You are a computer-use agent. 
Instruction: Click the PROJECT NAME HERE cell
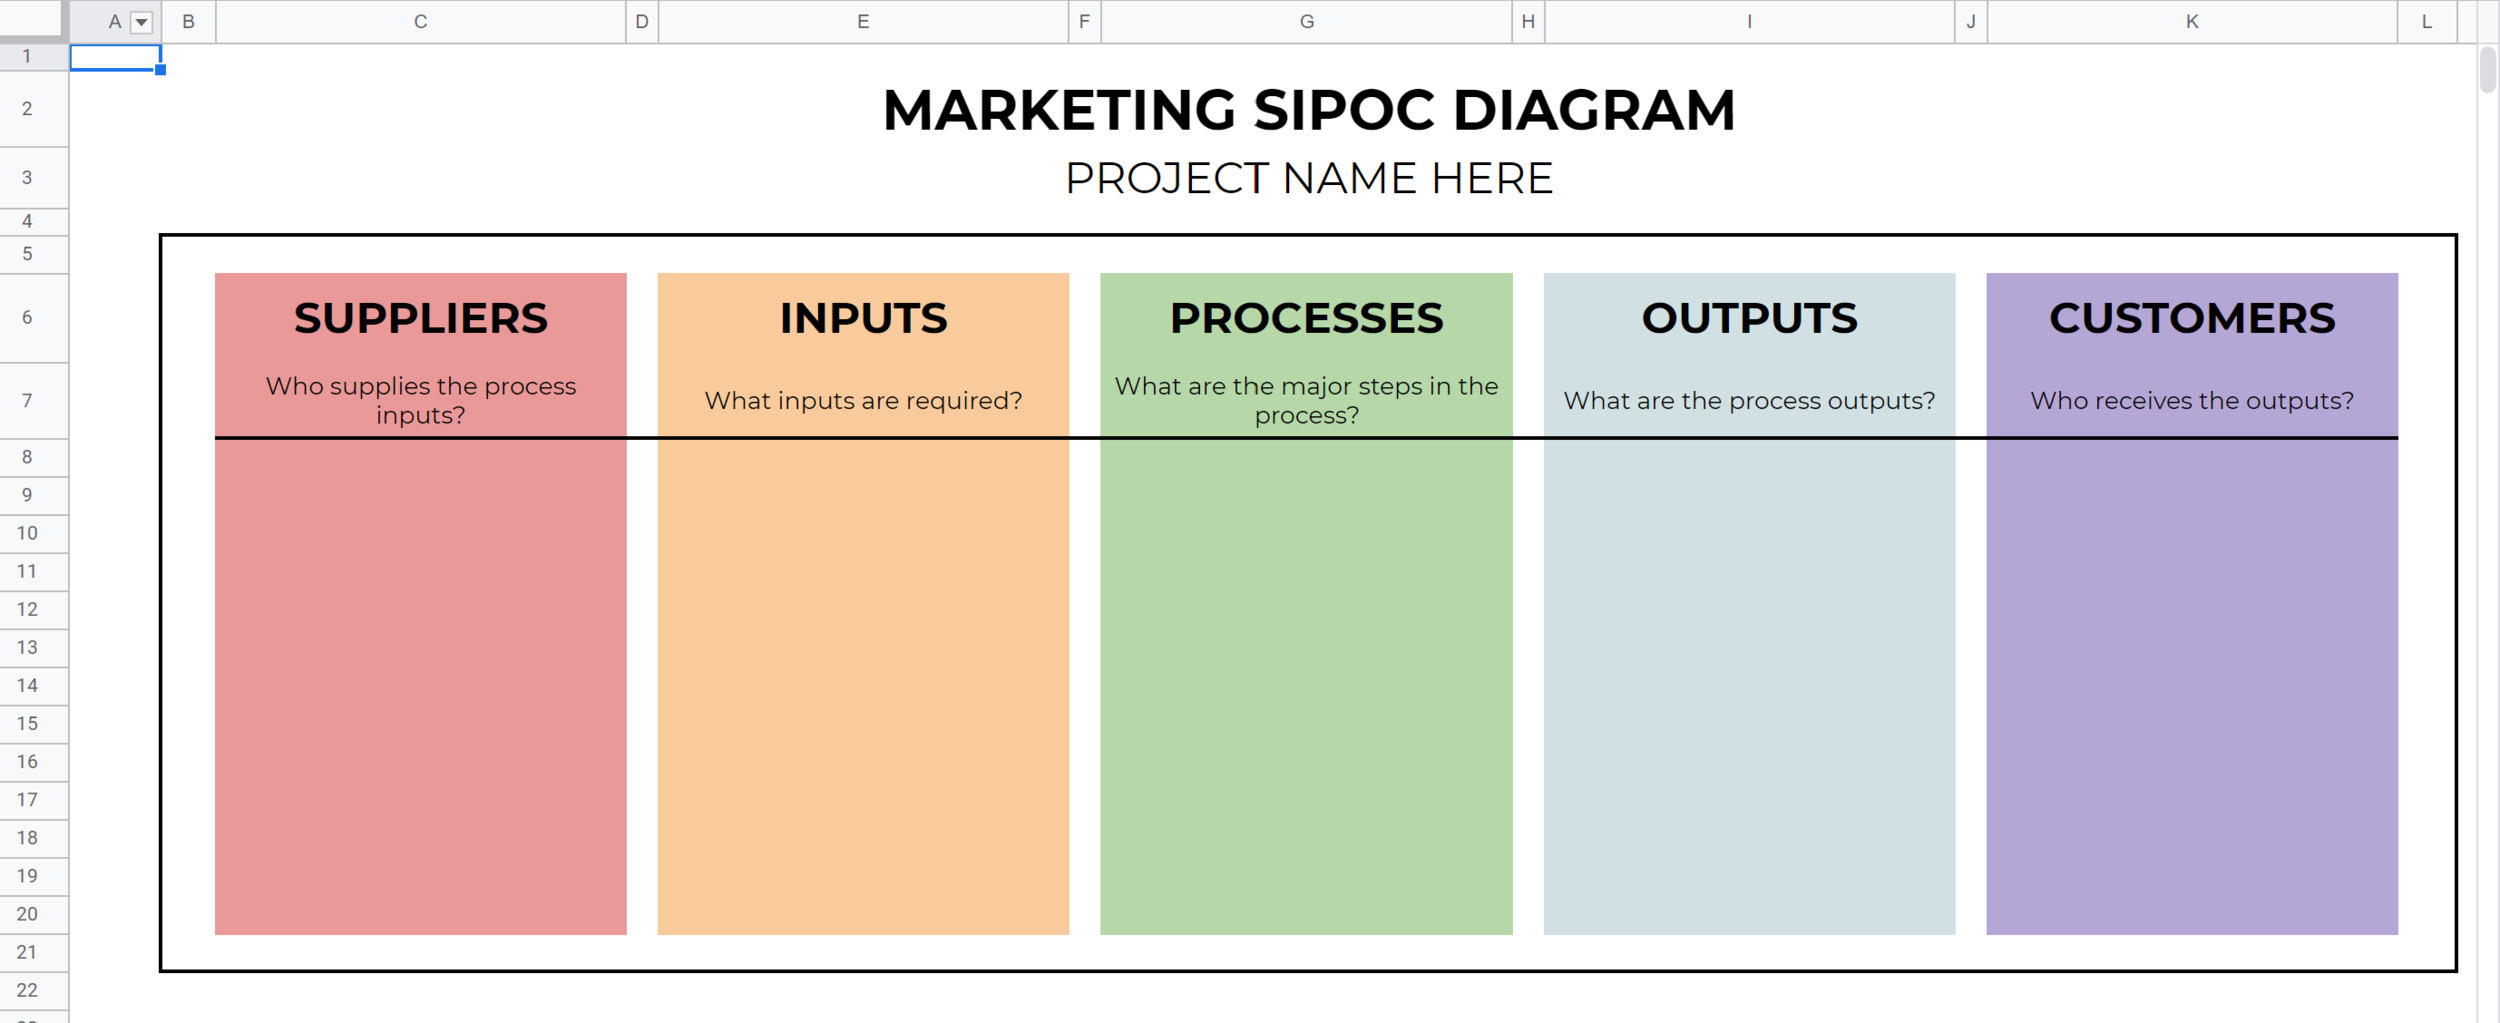[x=1308, y=179]
